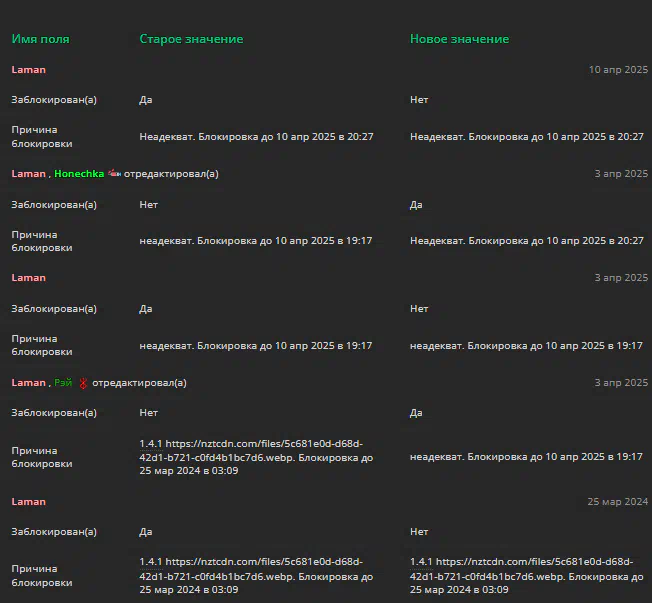Click the underlined 1.4.1 rule in Рэй's entry

click(x=151, y=444)
